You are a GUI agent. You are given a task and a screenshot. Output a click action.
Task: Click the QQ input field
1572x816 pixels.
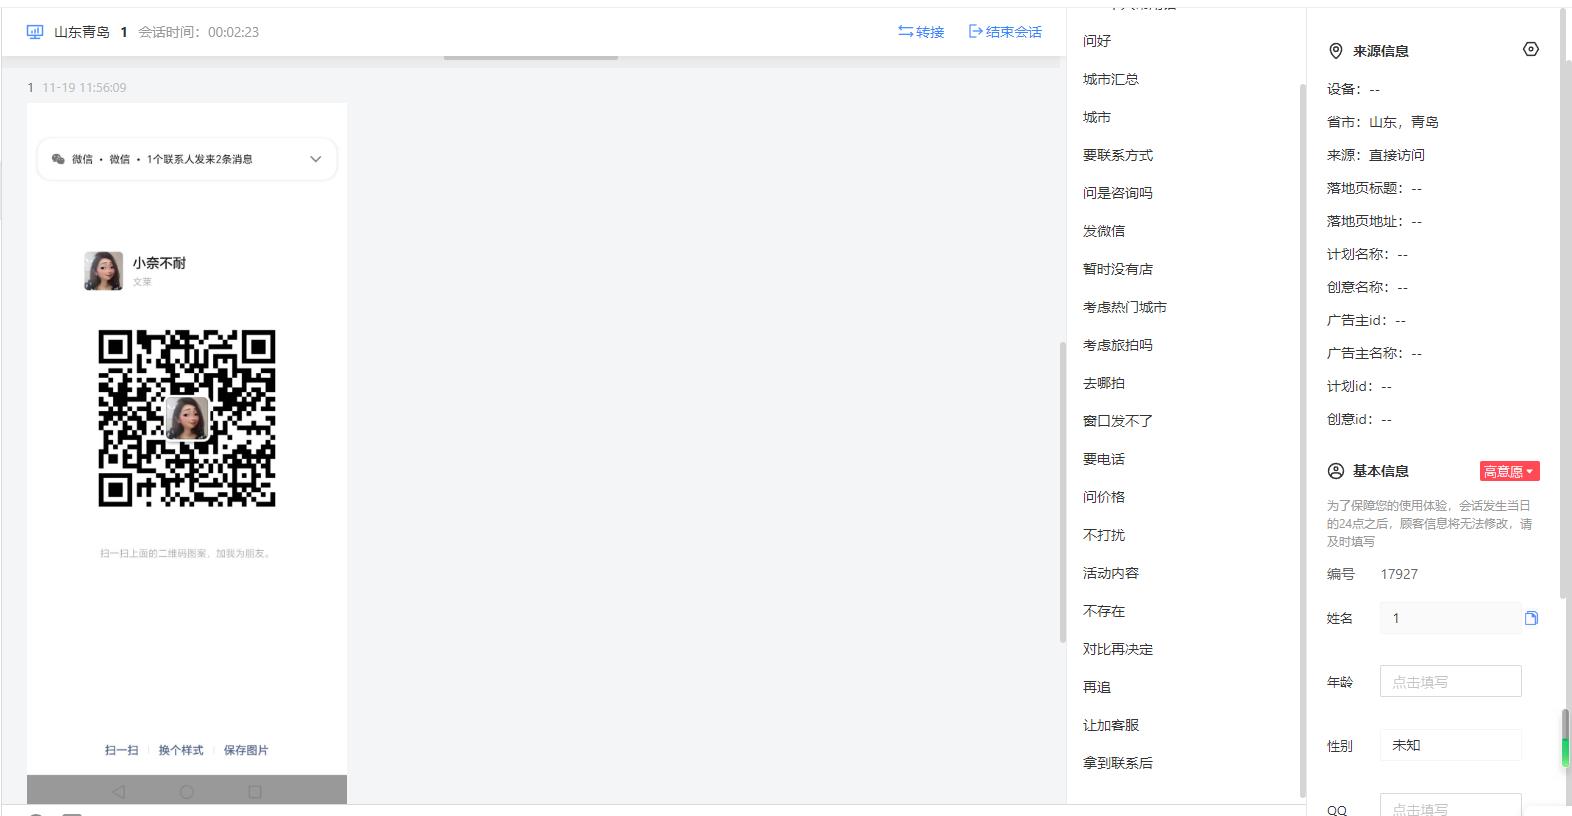(x=1450, y=804)
